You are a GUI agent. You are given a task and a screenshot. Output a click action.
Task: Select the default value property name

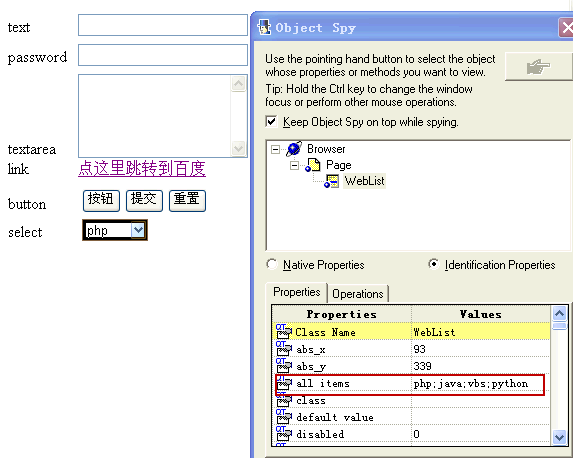pyautogui.click(x=335, y=417)
